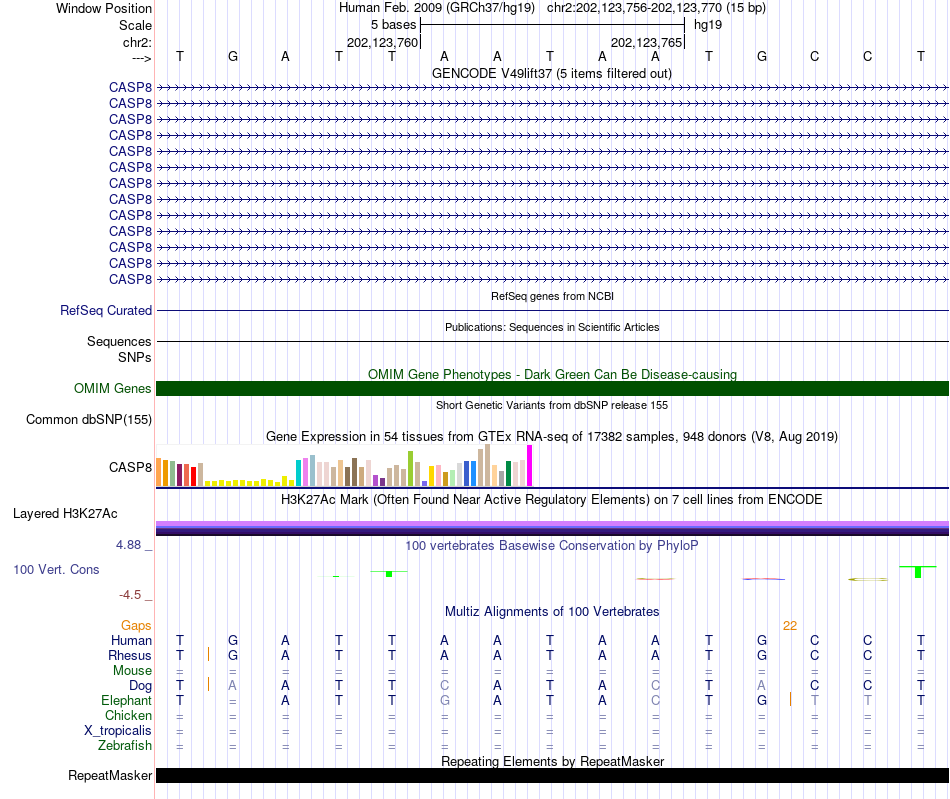Viewport: 950px width, 799px height.
Task: Open the H3K27Ac Mark track title
Action: pyautogui.click(x=552, y=499)
